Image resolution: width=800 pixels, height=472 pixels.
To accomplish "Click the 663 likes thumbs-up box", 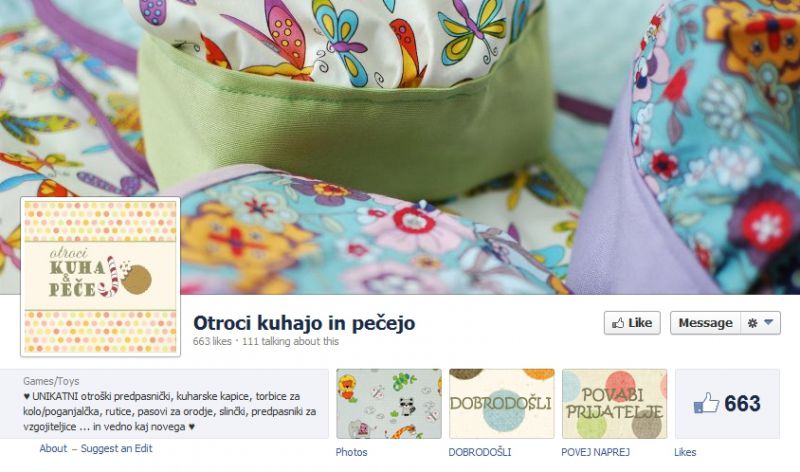I will pyautogui.click(x=727, y=404).
